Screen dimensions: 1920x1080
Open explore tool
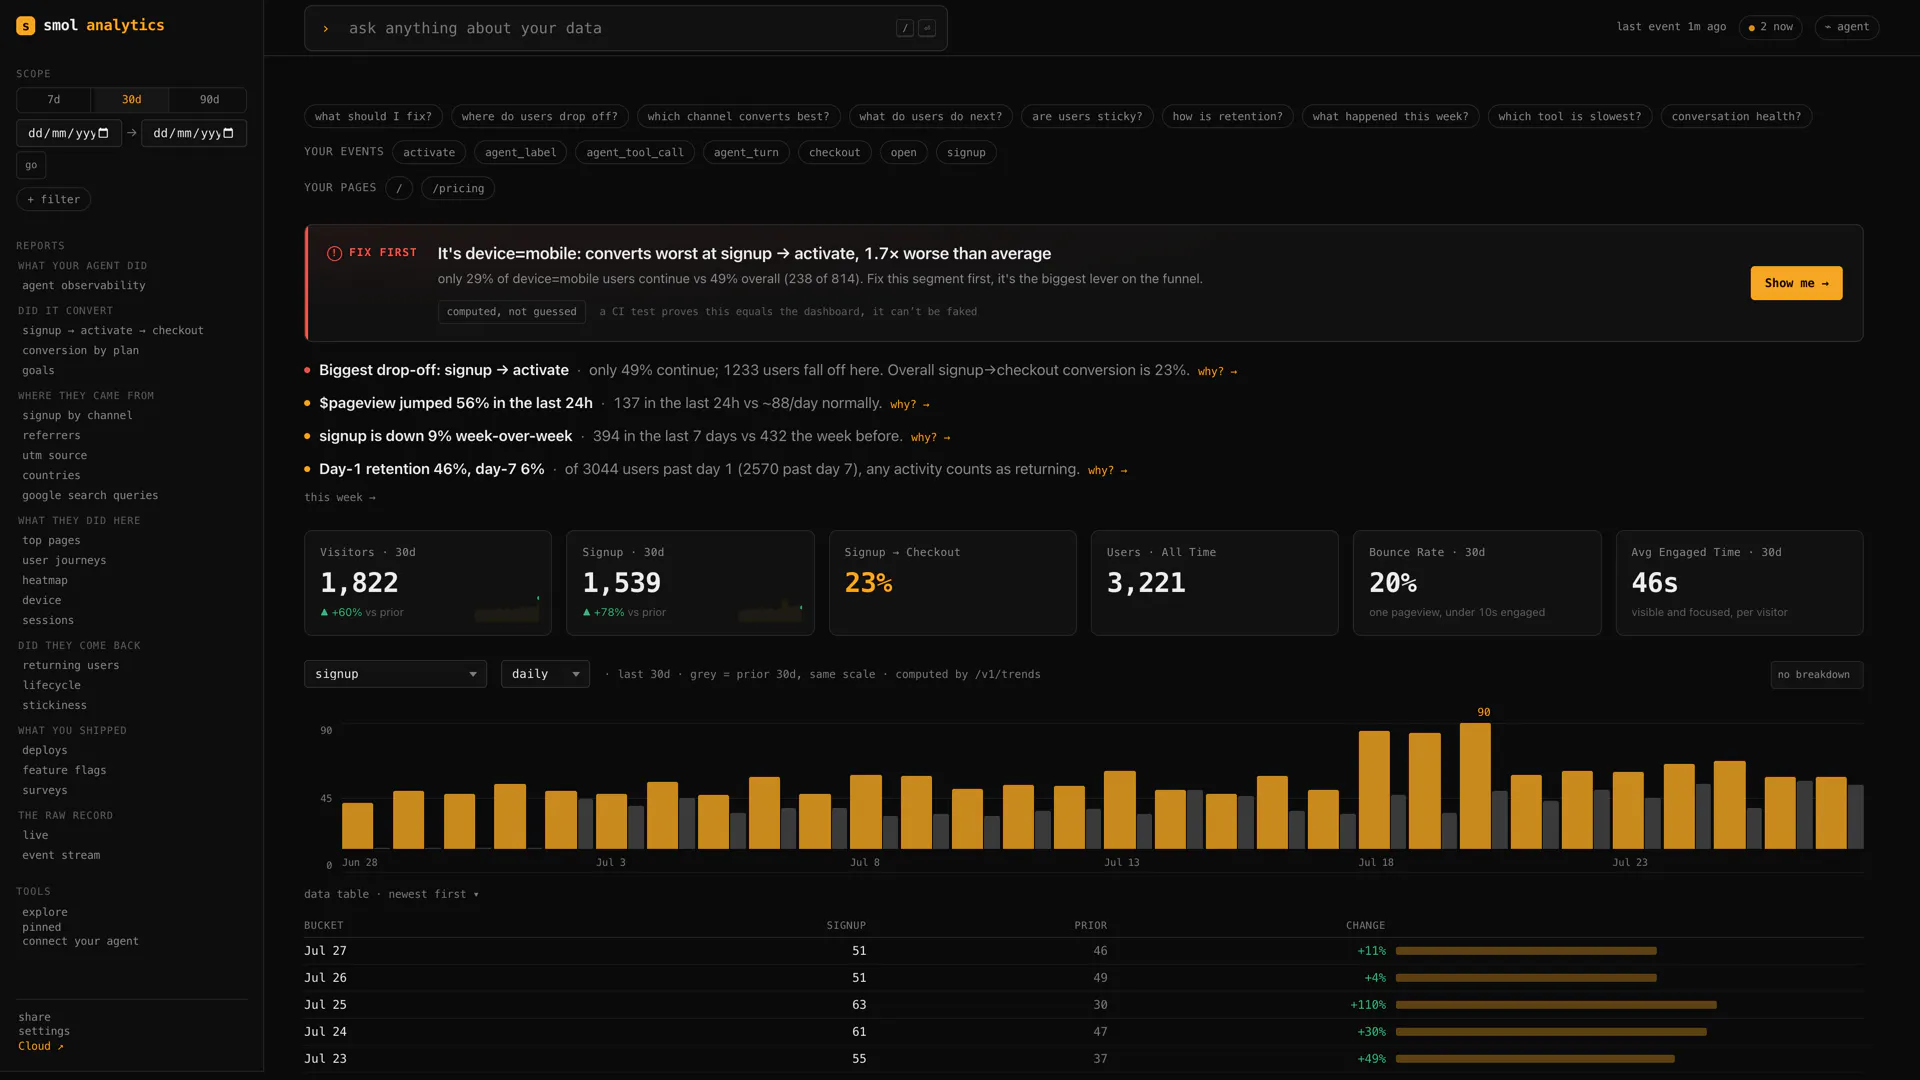tap(45, 913)
